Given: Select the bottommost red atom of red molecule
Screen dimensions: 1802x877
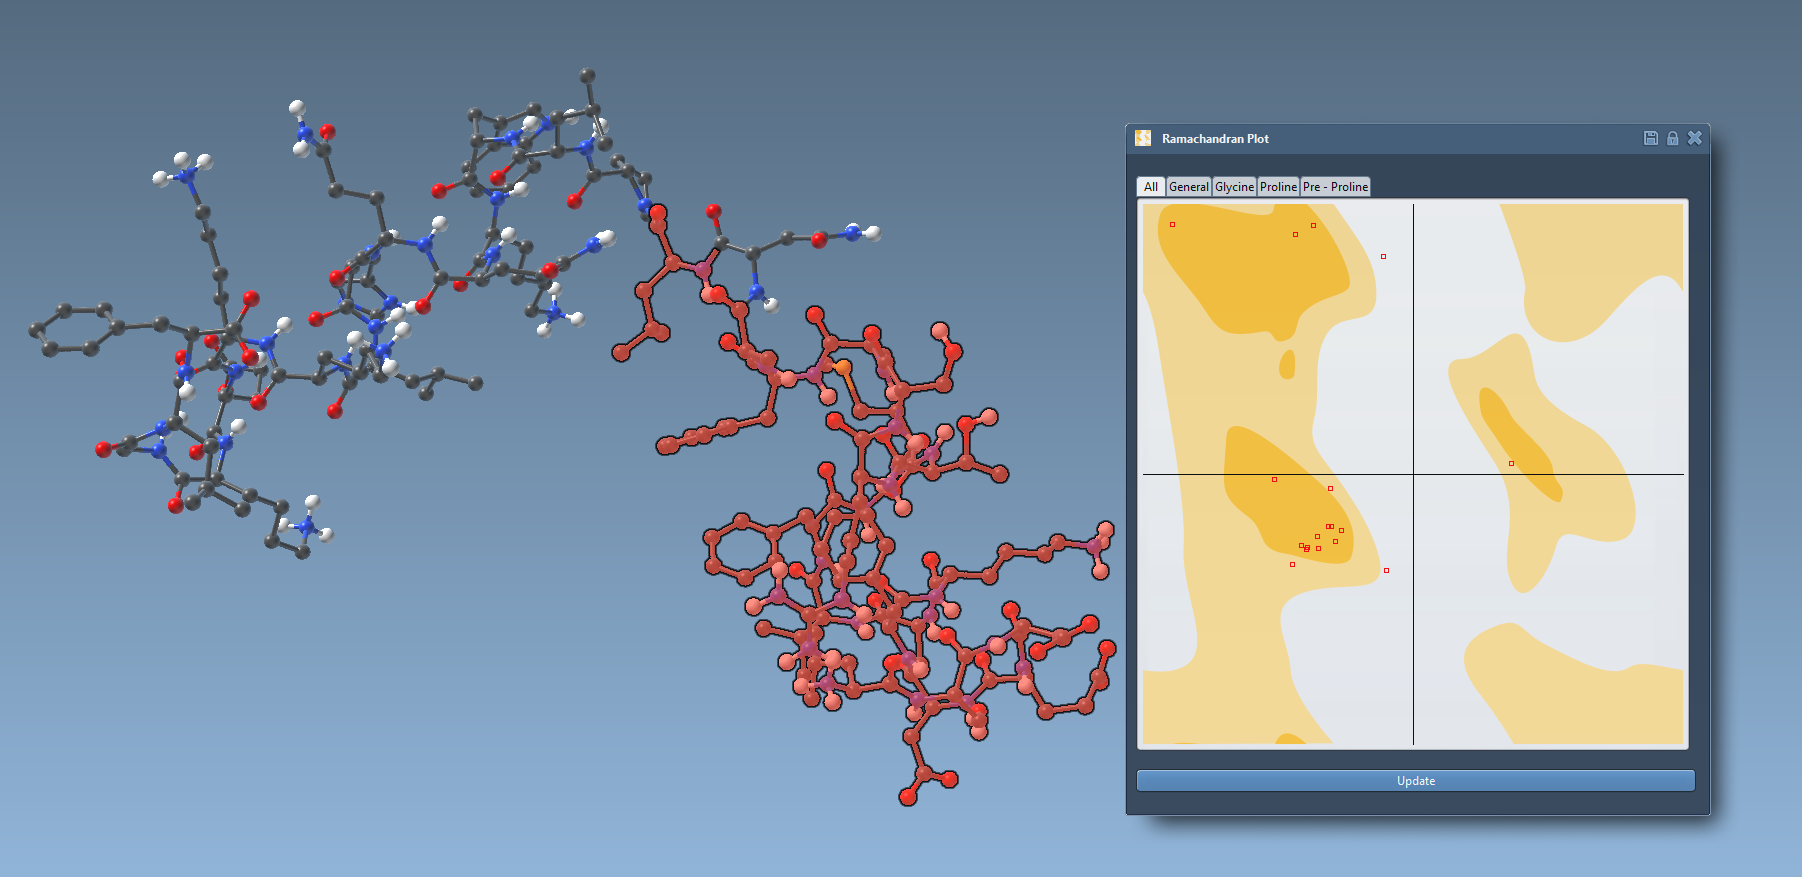Looking at the screenshot, I should [908, 797].
